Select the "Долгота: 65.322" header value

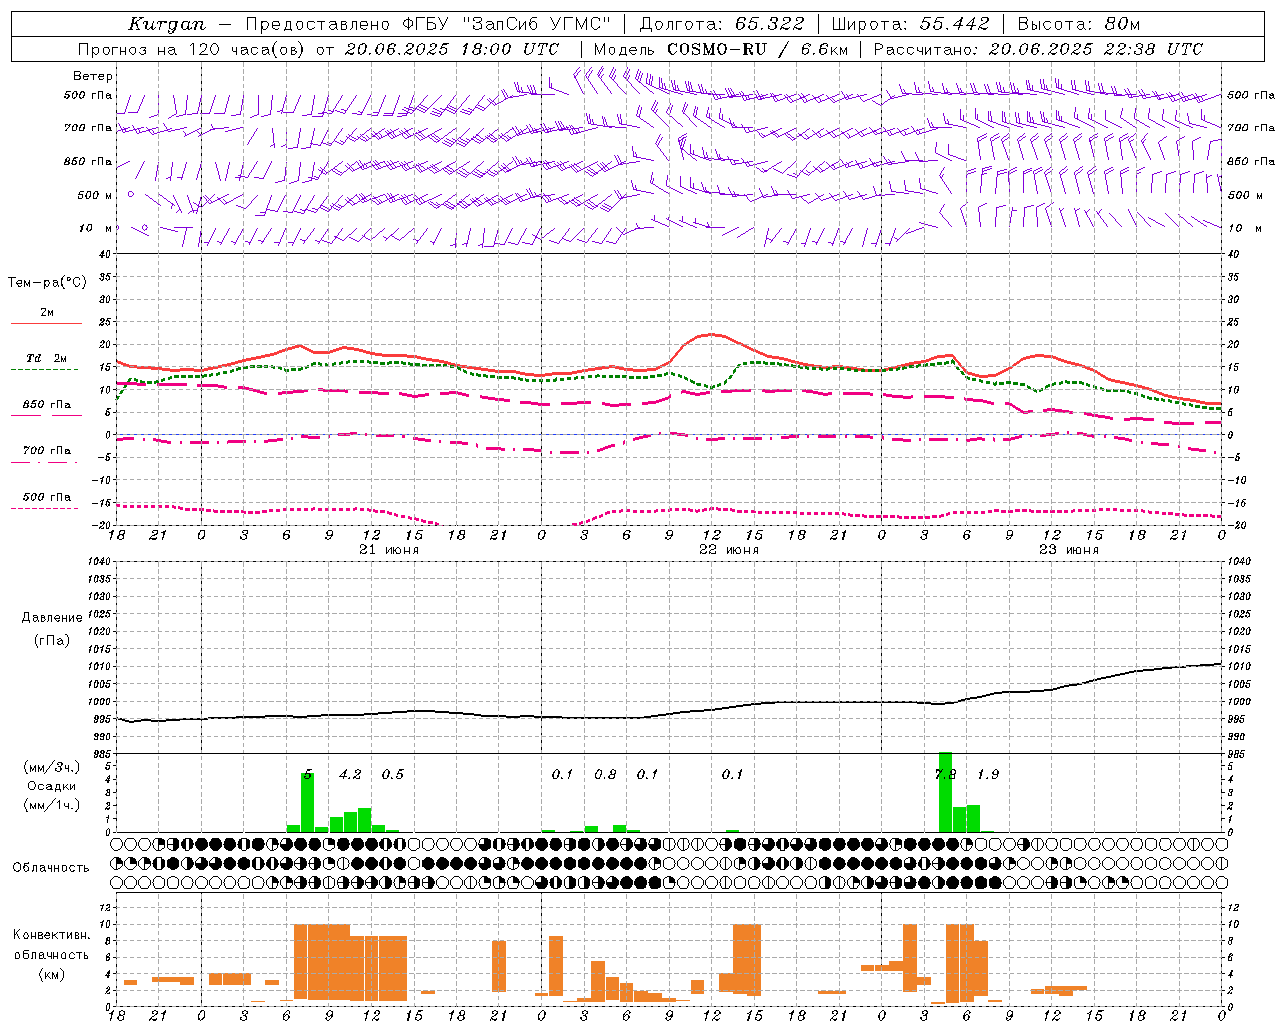coord(722,24)
